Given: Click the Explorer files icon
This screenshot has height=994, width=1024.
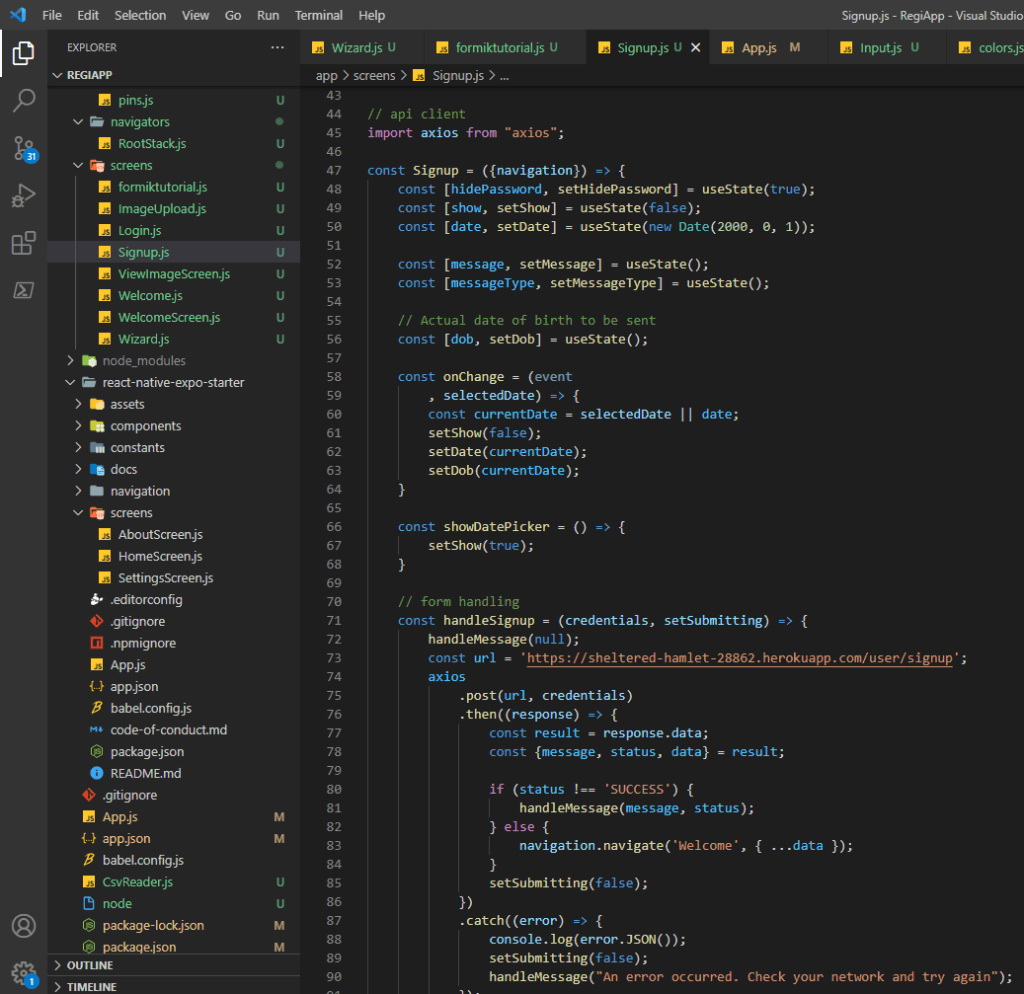Looking at the screenshot, I should click(23, 53).
